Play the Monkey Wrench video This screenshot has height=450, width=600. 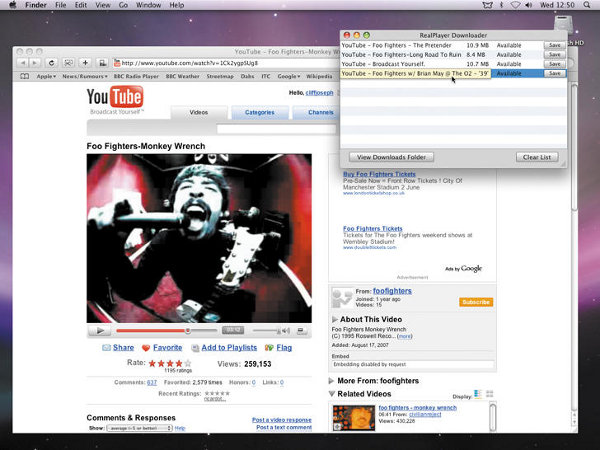tap(100, 331)
